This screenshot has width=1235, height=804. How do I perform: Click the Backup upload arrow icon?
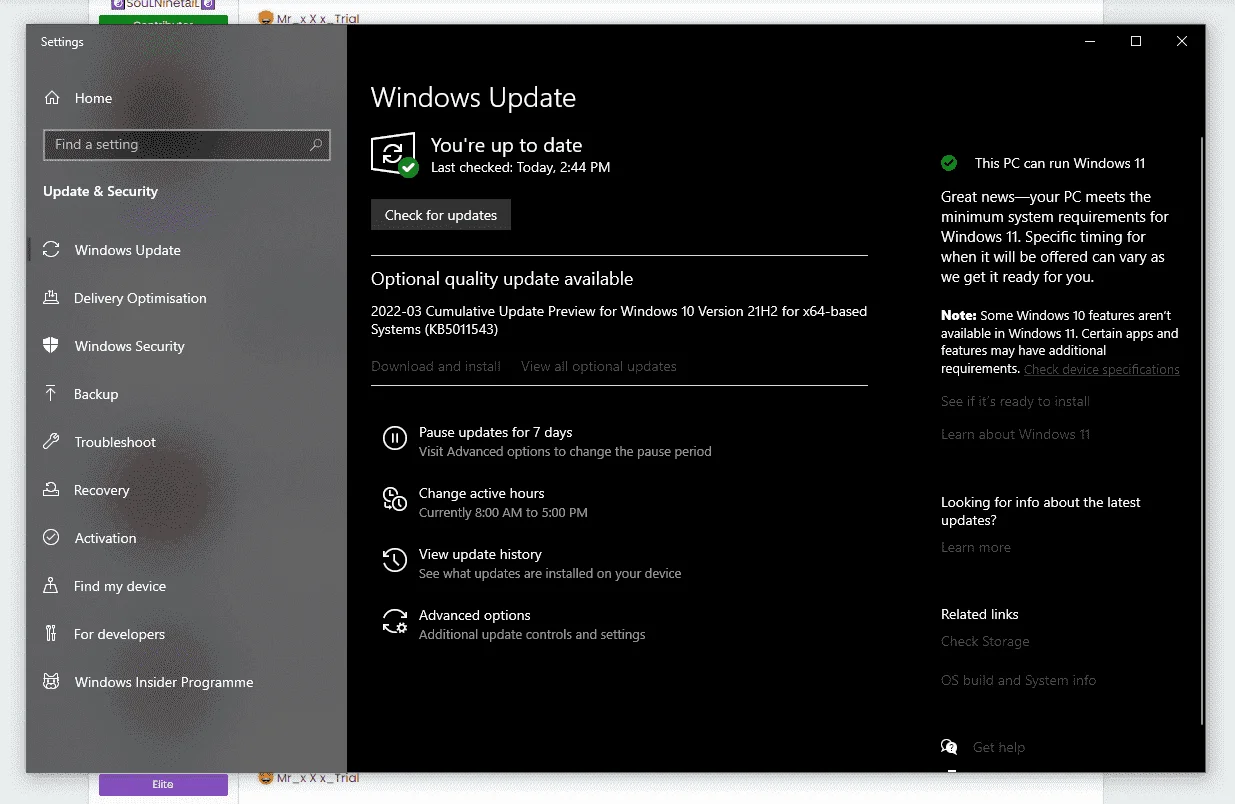point(51,394)
